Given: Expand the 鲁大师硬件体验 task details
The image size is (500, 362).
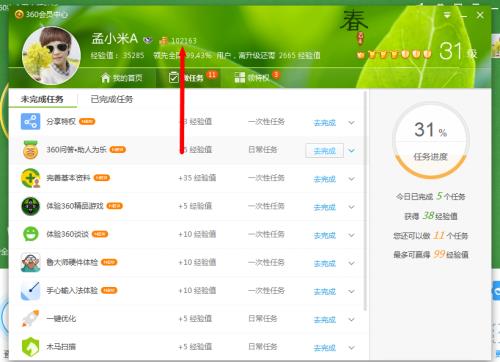Looking at the screenshot, I should point(351,263).
